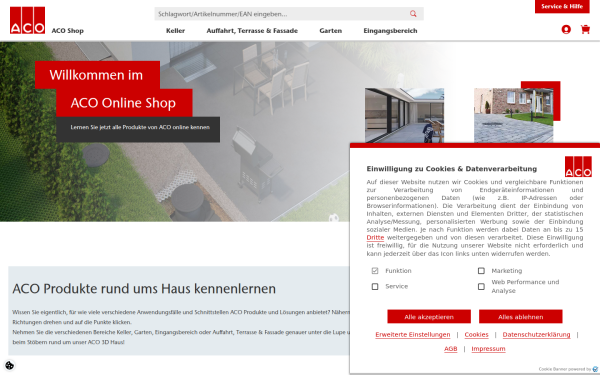Click the ACO logo in header
The image size is (600, 375).
click(x=27, y=20)
